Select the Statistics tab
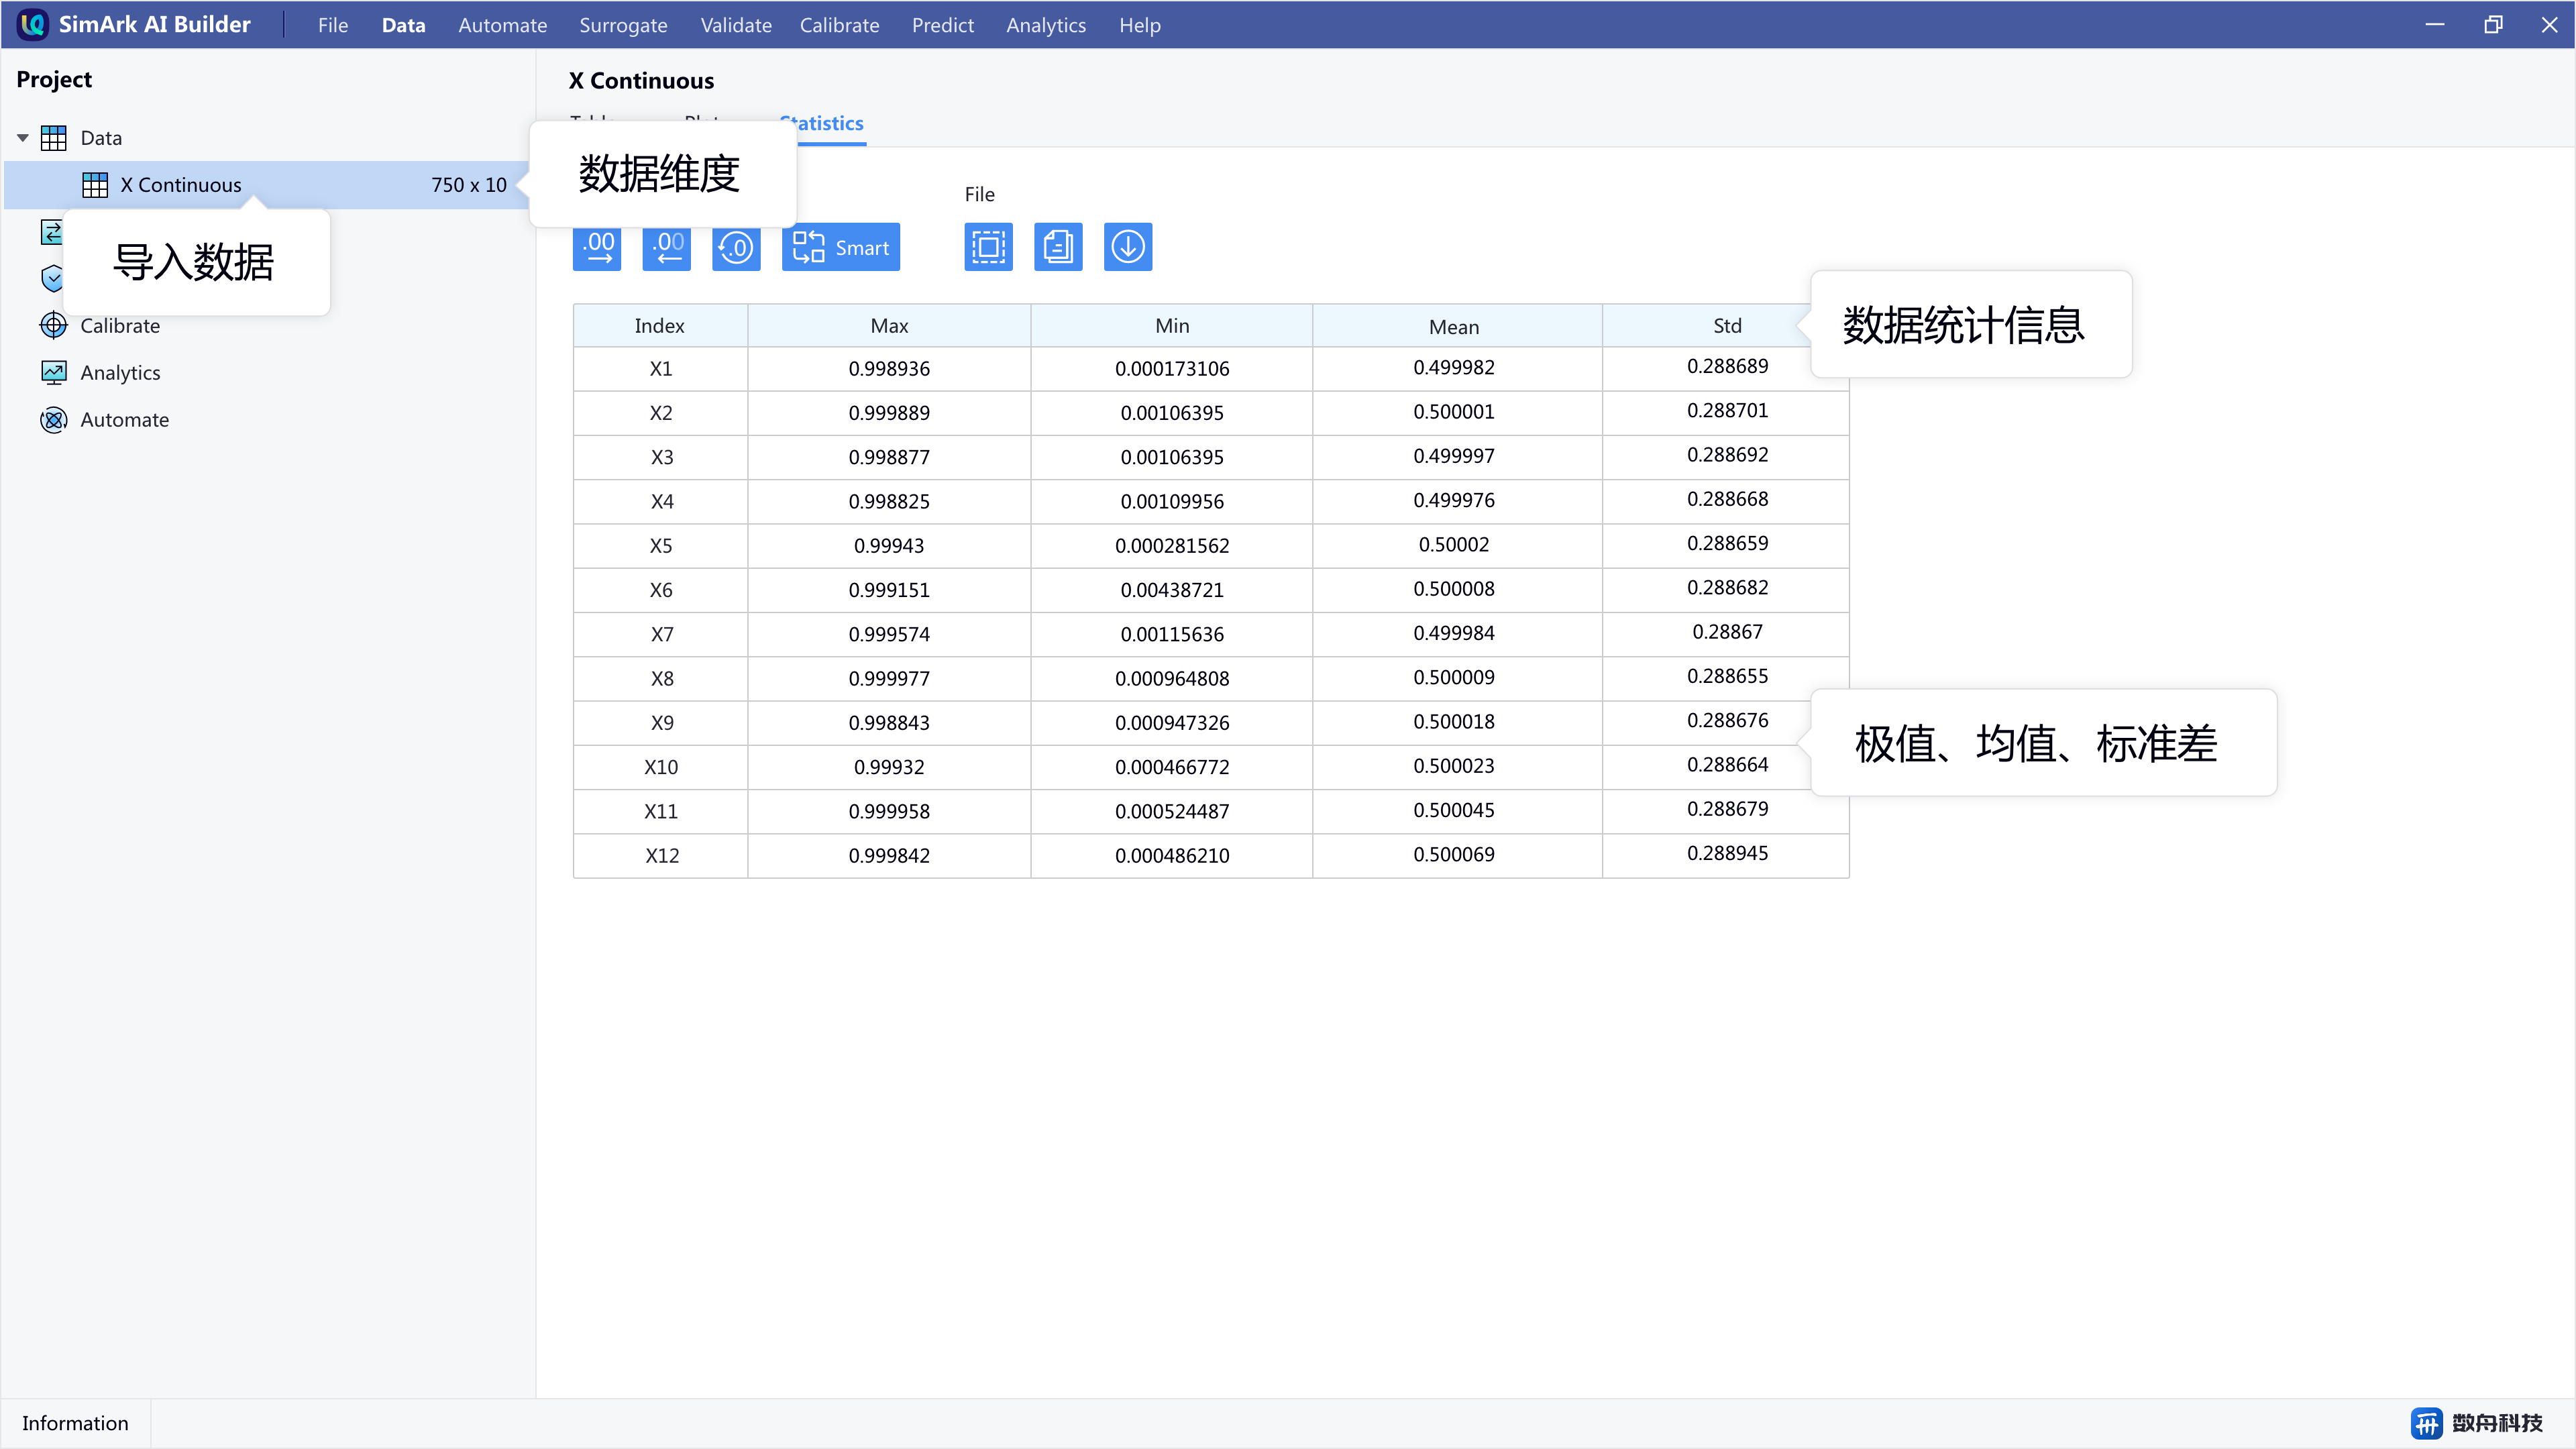 click(x=822, y=124)
